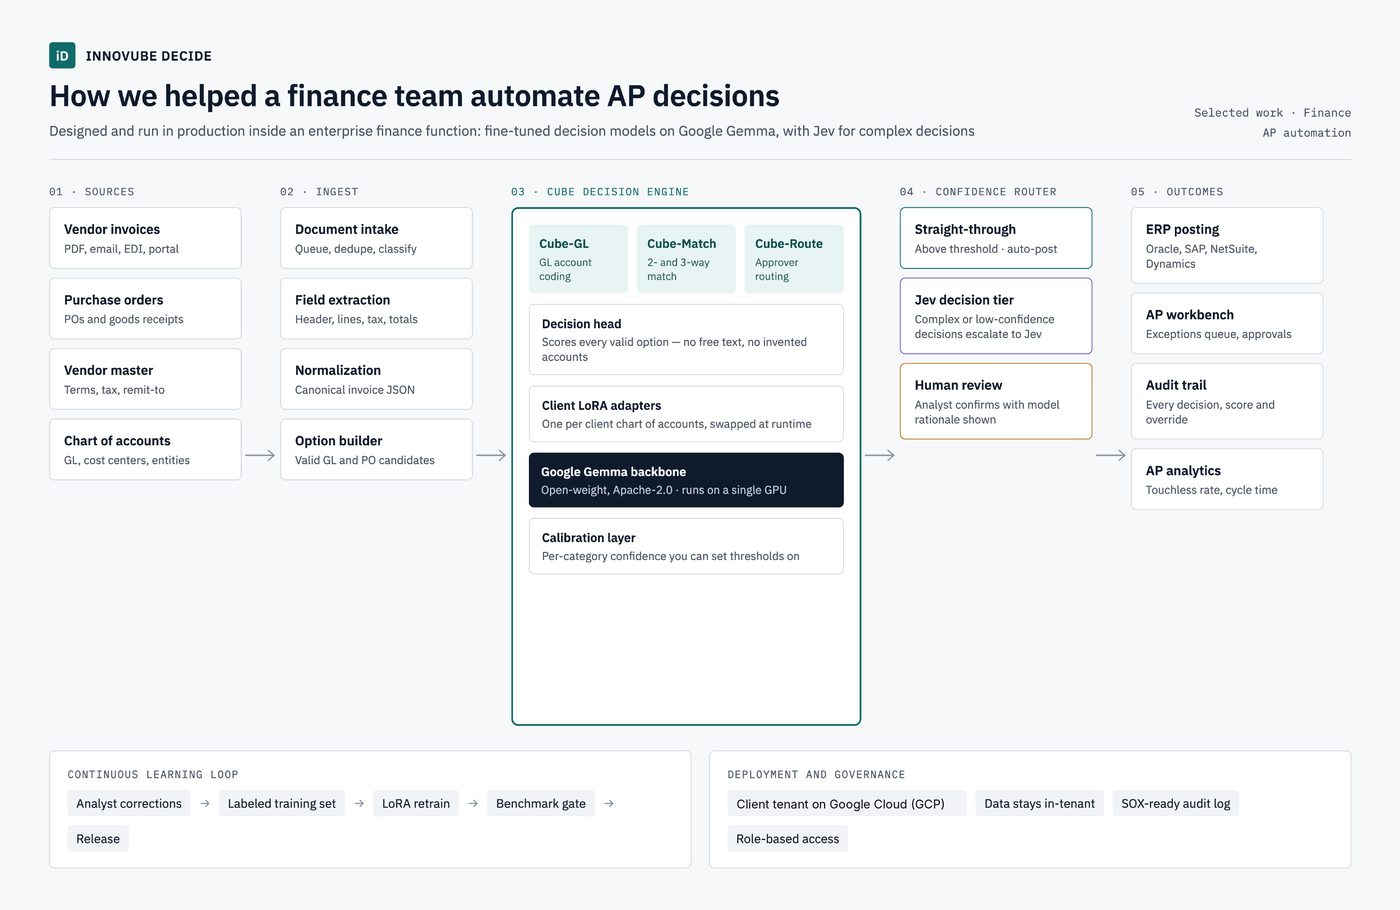This screenshot has height=910, width=1400.
Task: Click the arrow after Benchmark gate
Action: pos(609,803)
